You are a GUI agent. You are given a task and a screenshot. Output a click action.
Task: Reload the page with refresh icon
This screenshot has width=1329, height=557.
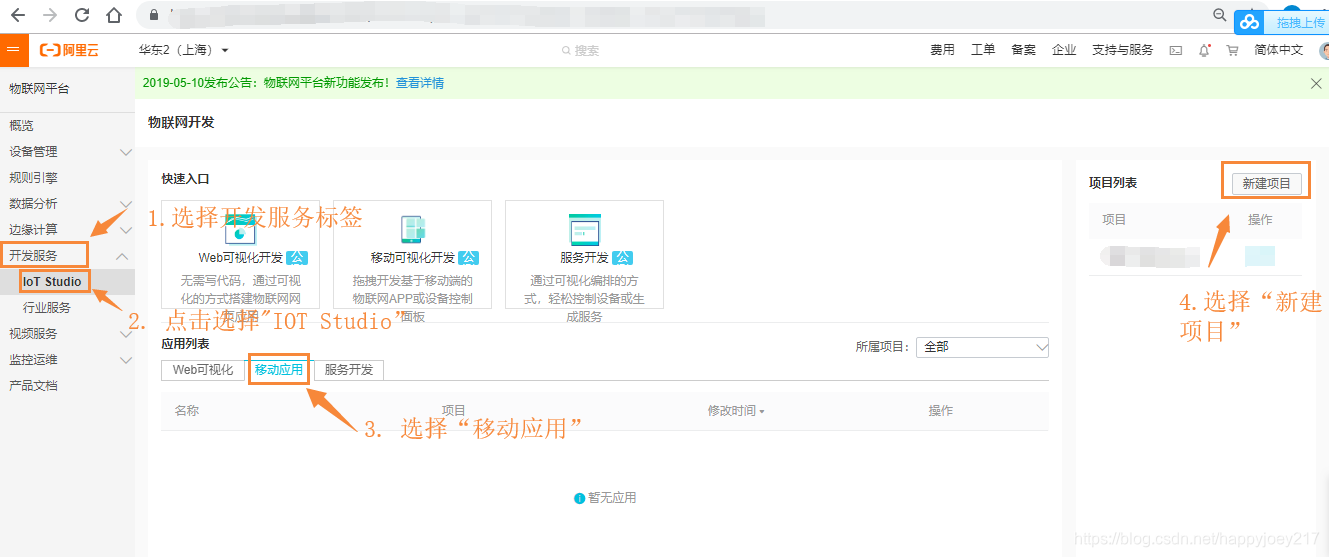pos(82,16)
